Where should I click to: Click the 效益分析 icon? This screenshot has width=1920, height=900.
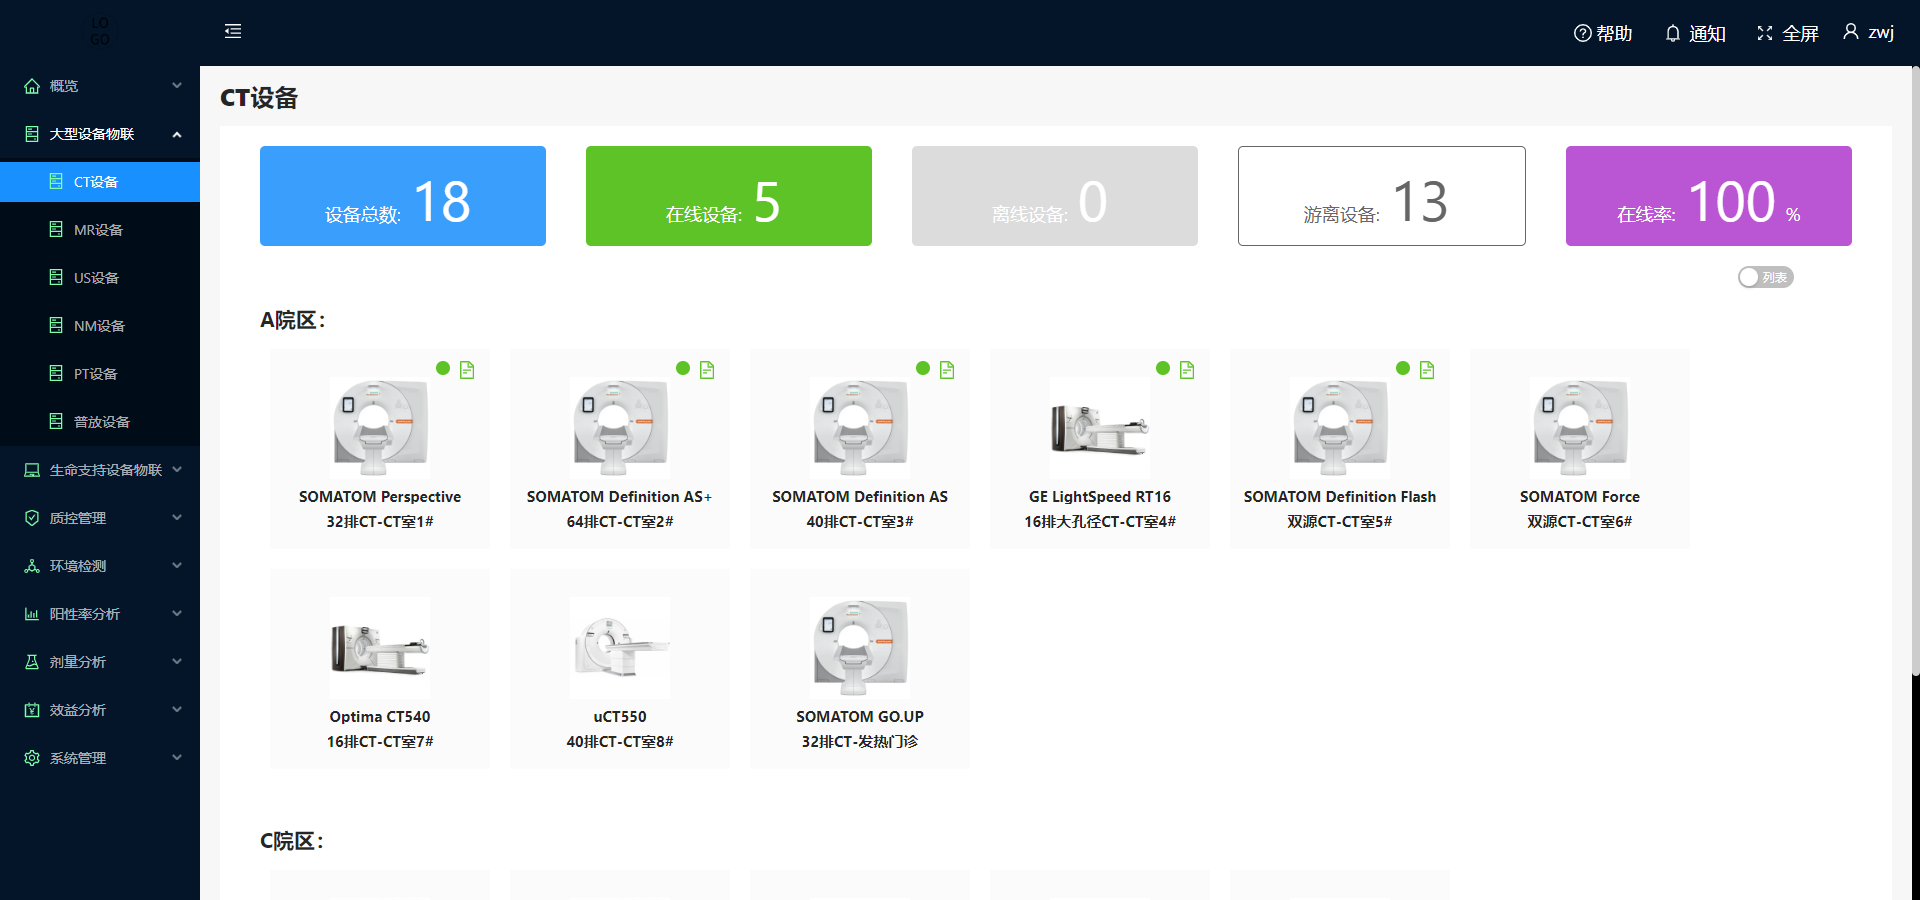coord(32,710)
